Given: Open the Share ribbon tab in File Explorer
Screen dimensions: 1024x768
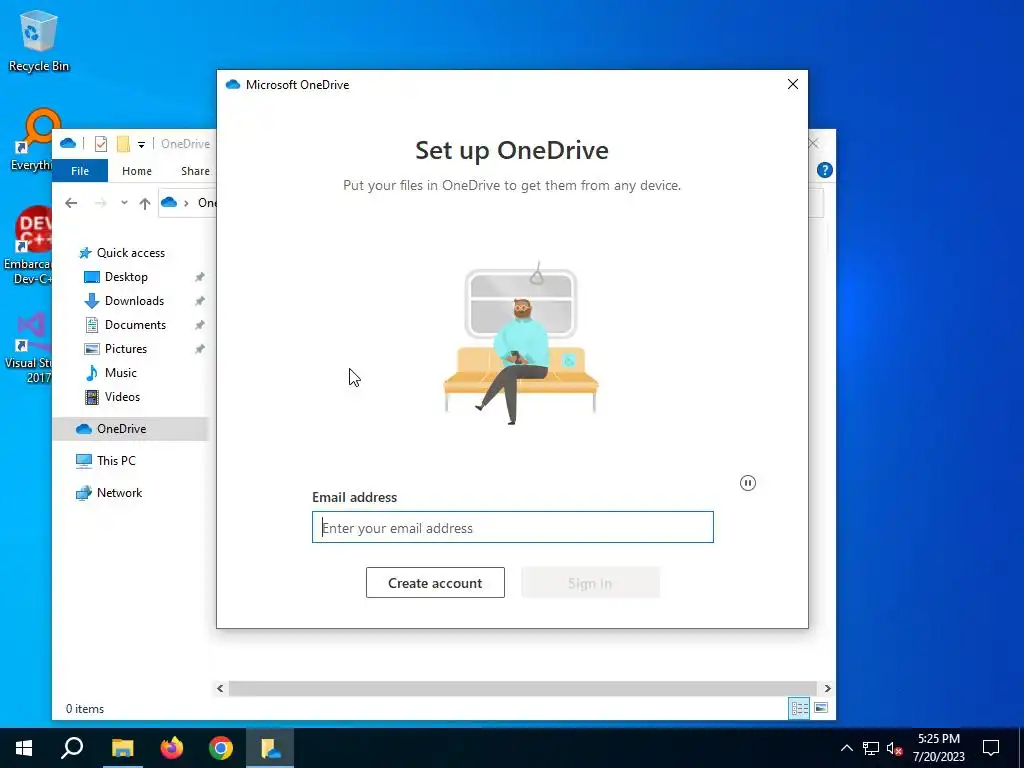Looking at the screenshot, I should coord(195,170).
